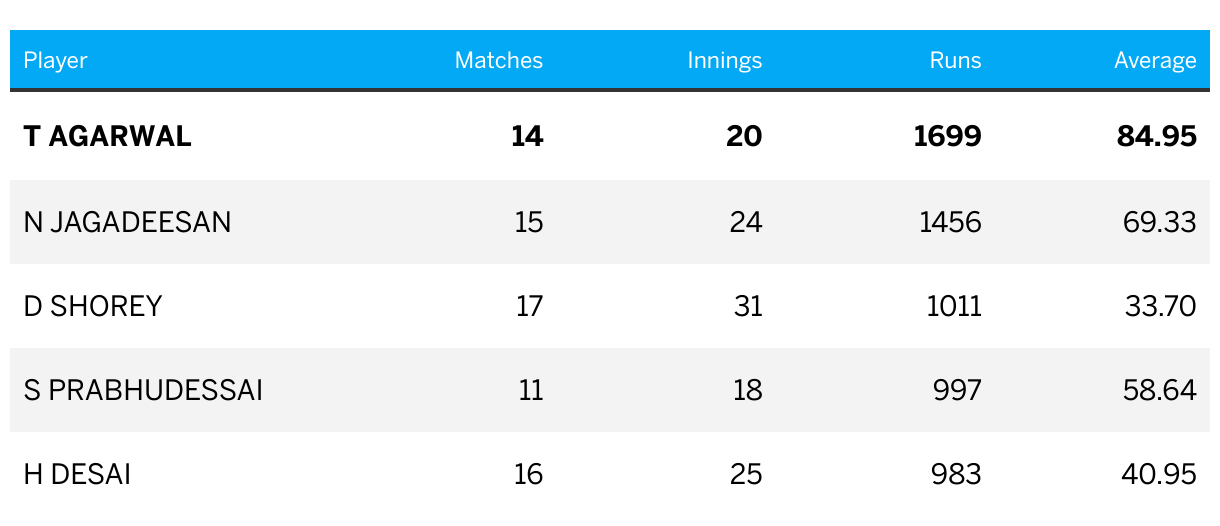
Task: Select H Desai's 983 runs cell
Action: pos(959,473)
